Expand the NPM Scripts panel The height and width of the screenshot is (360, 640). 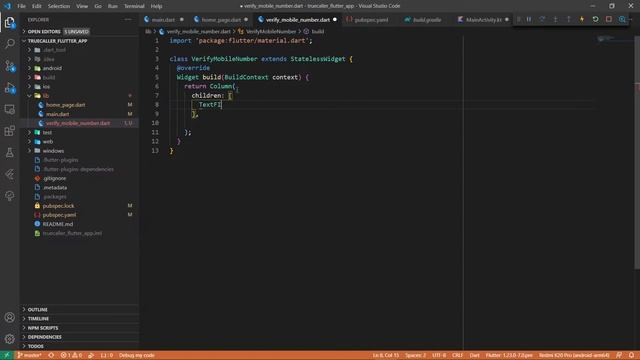pyautogui.click(x=80, y=328)
